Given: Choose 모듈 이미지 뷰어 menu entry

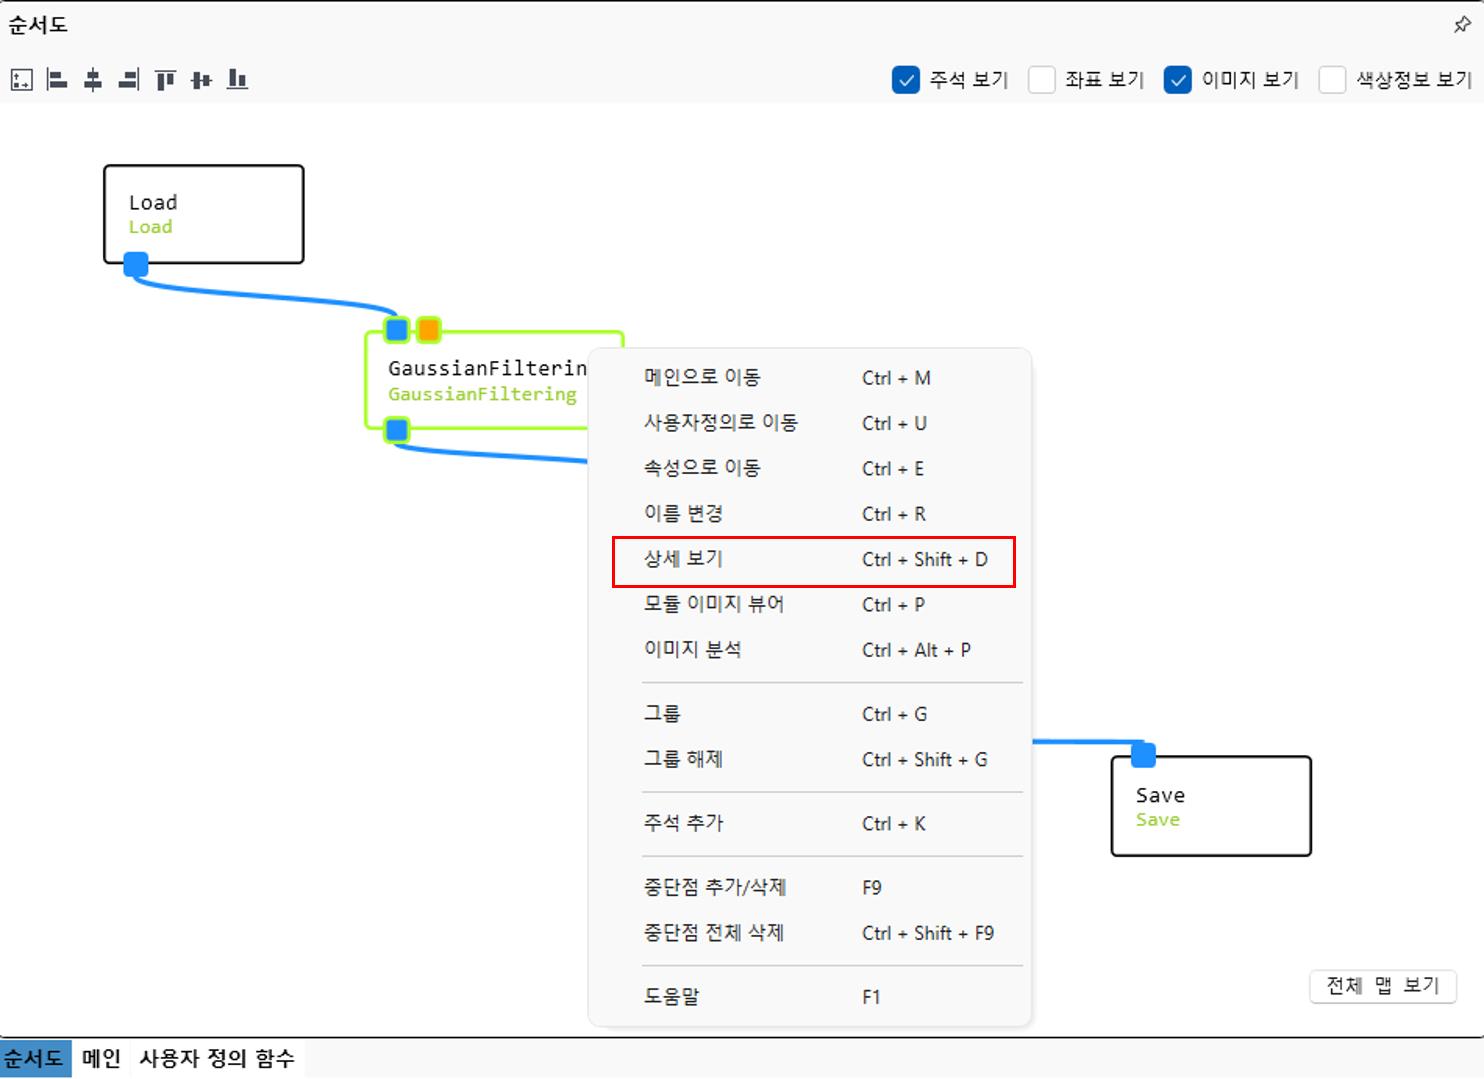Looking at the screenshot, I should [812, 605].
